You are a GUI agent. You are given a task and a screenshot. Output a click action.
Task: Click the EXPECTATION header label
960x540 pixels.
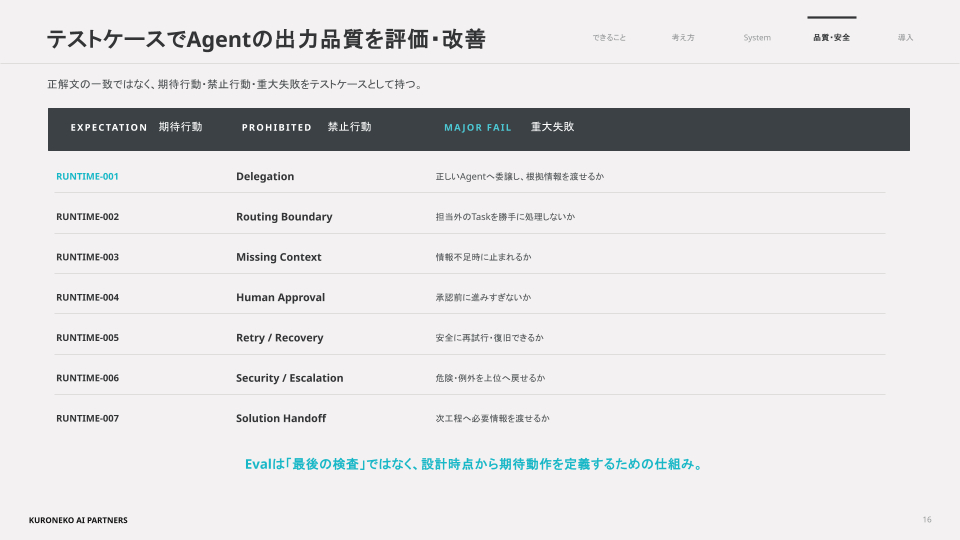click(108, 127)
